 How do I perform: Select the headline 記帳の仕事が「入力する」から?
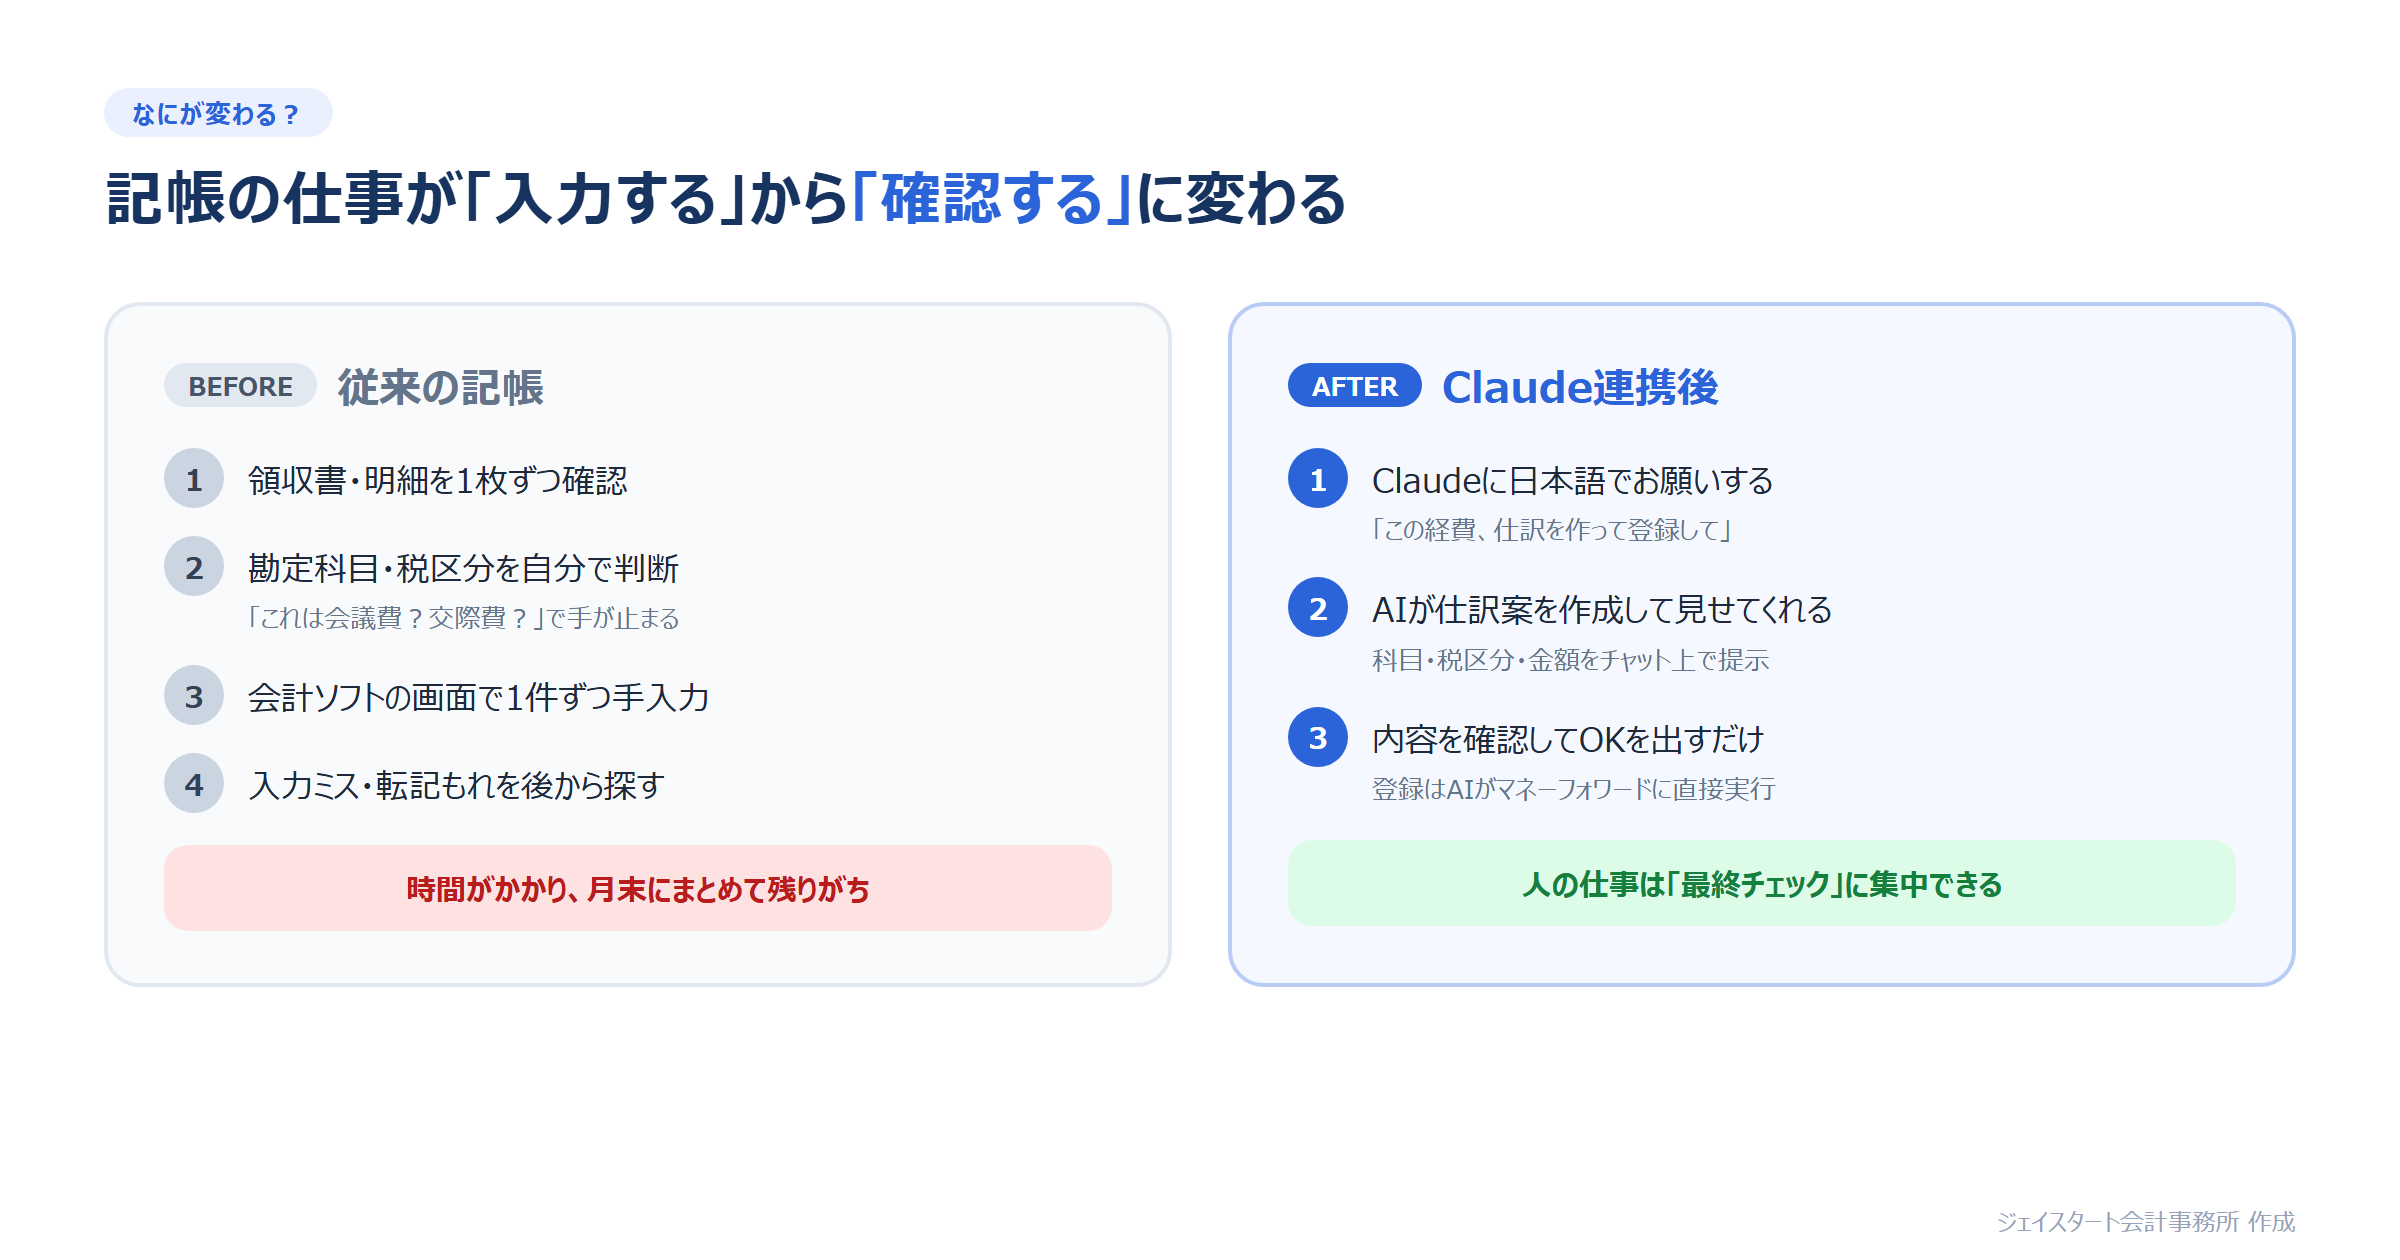[478, 198]
